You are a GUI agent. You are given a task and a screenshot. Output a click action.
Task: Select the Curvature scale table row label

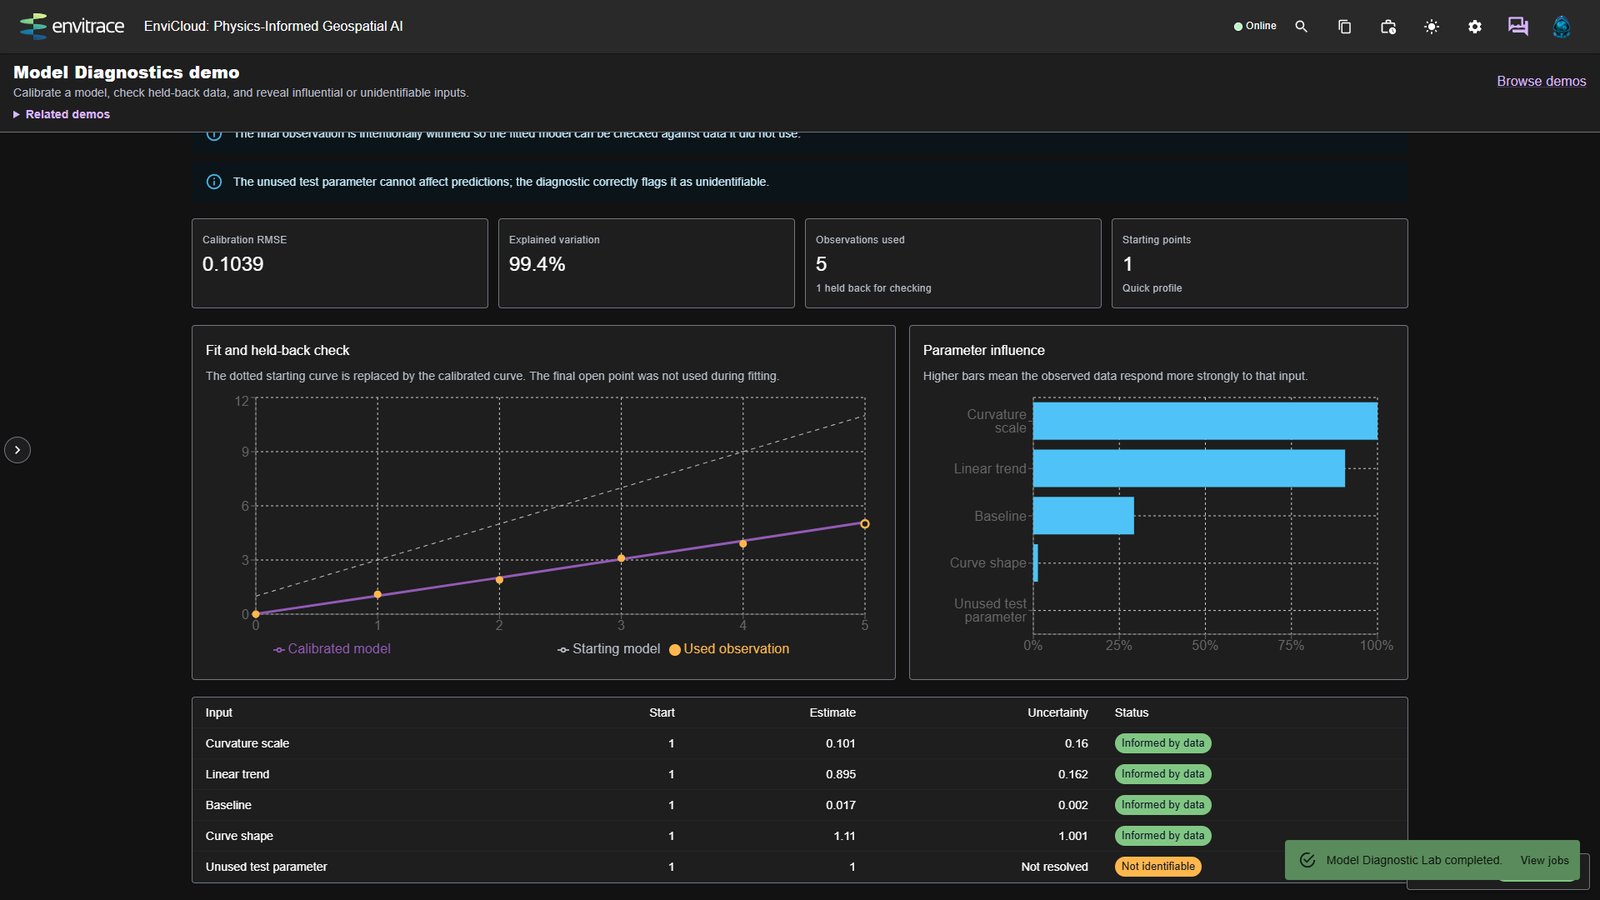coord(247,744)
